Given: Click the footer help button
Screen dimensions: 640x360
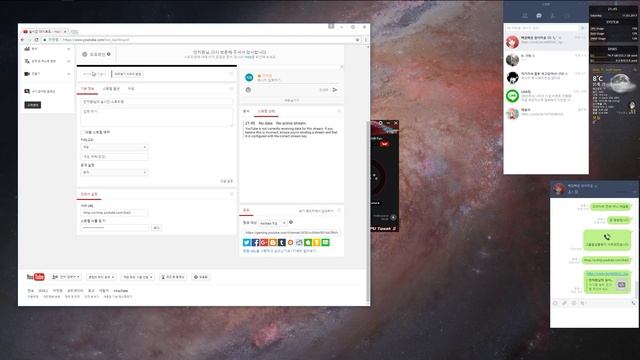Looking at the screenshot, I should 200,277.
